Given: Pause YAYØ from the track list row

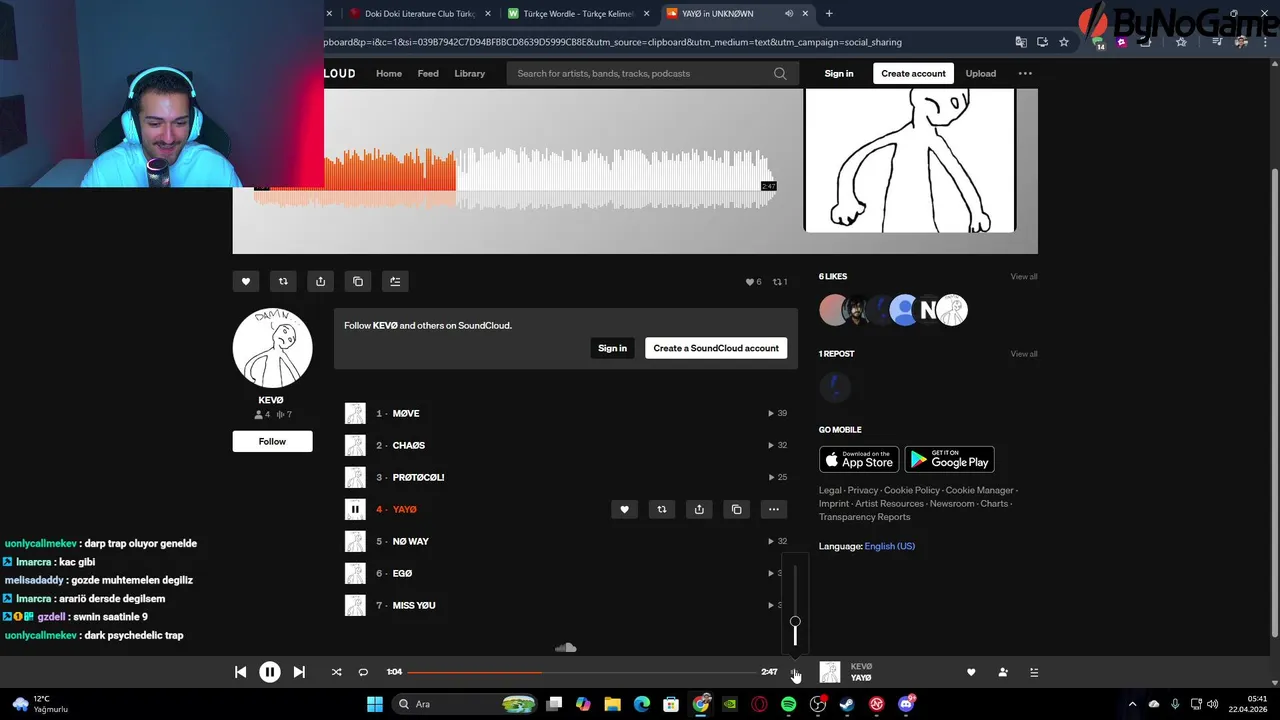Looking at the screenshot, I should coord(355,509).
